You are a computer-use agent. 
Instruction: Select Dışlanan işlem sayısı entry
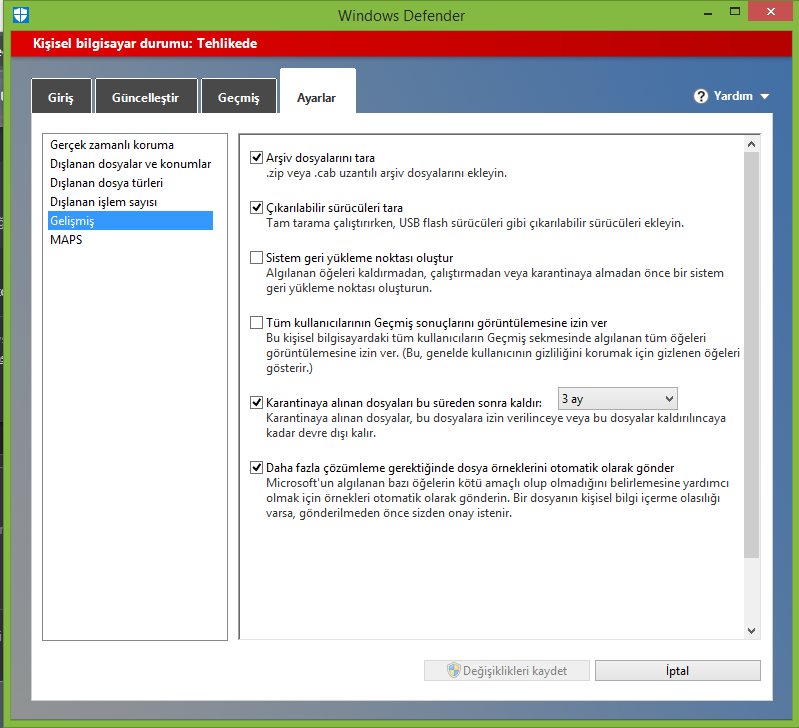103,202
